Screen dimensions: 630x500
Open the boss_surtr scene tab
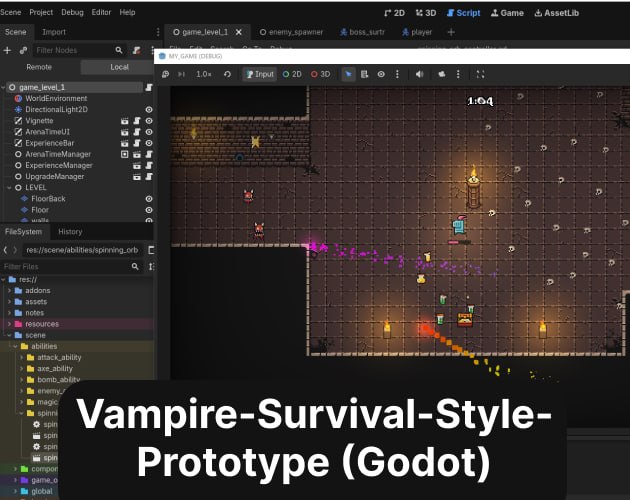[x=363, y=32]
